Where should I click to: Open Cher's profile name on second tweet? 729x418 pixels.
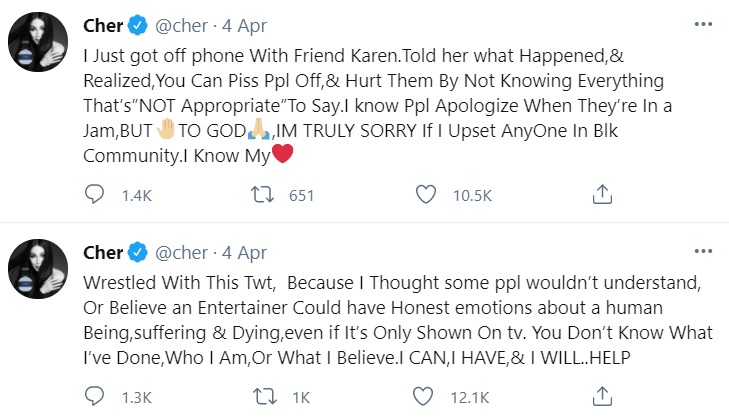(x=104, y=252)
